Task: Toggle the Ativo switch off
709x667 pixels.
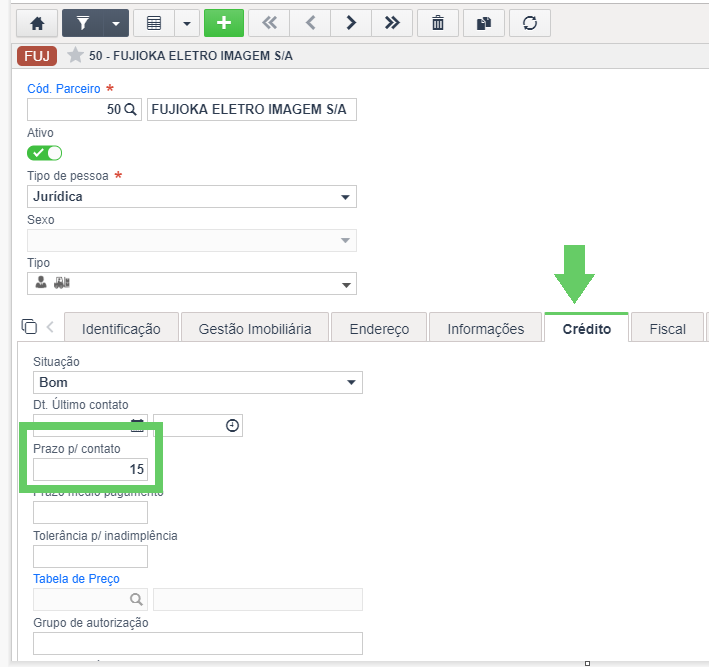Action: (44, 153)
